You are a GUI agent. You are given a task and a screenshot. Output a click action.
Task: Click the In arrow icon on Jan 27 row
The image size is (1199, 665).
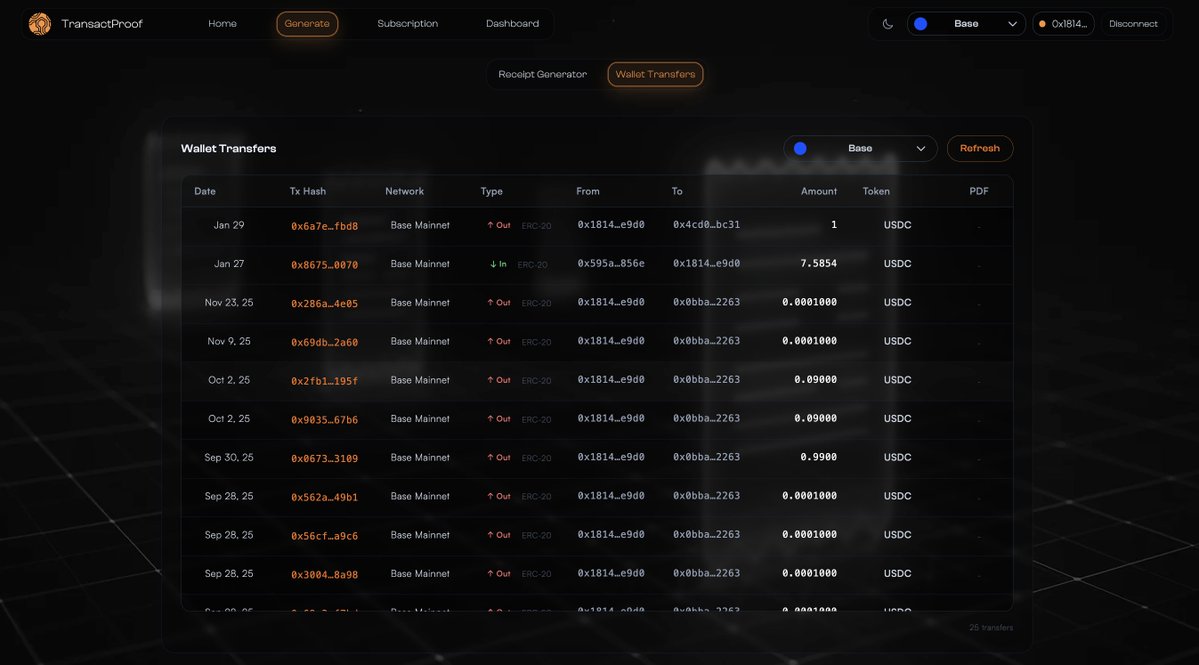tap(493, 264)
